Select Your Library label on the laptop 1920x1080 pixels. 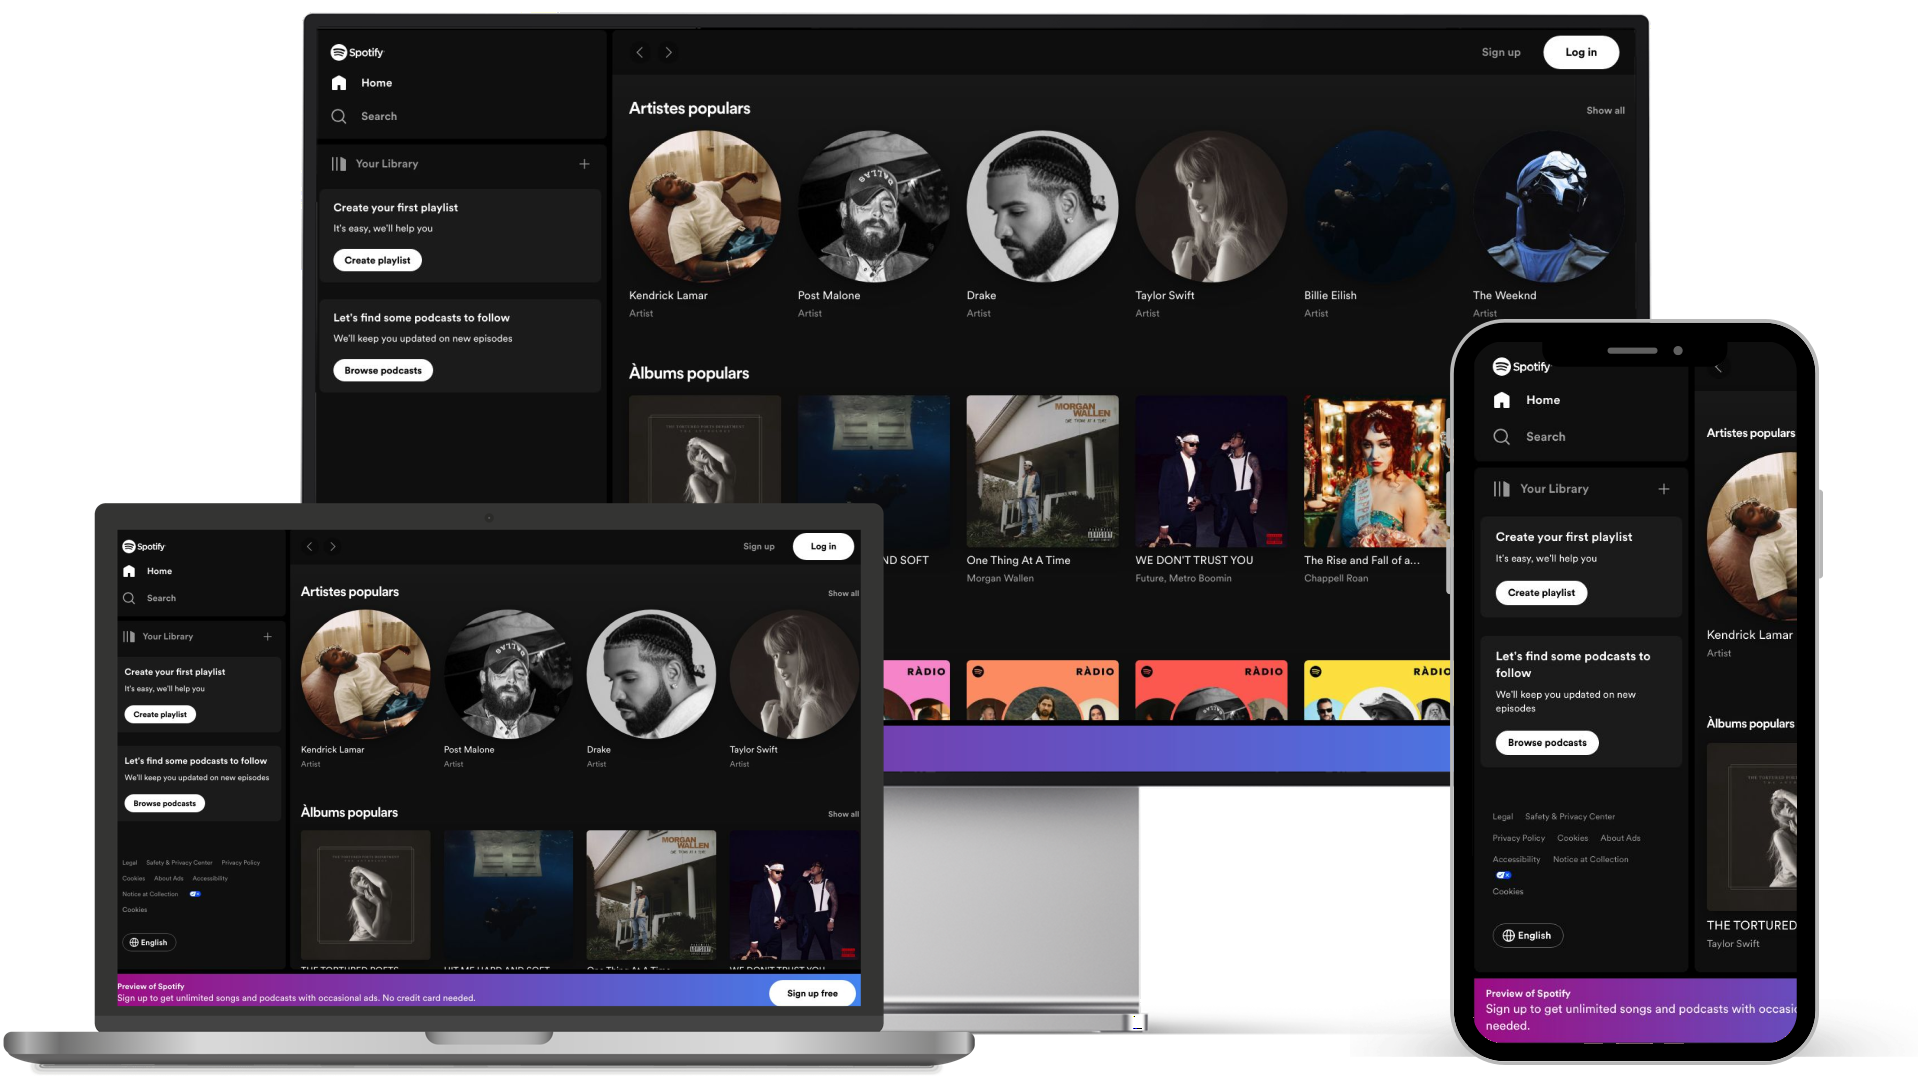coord(168,636)
